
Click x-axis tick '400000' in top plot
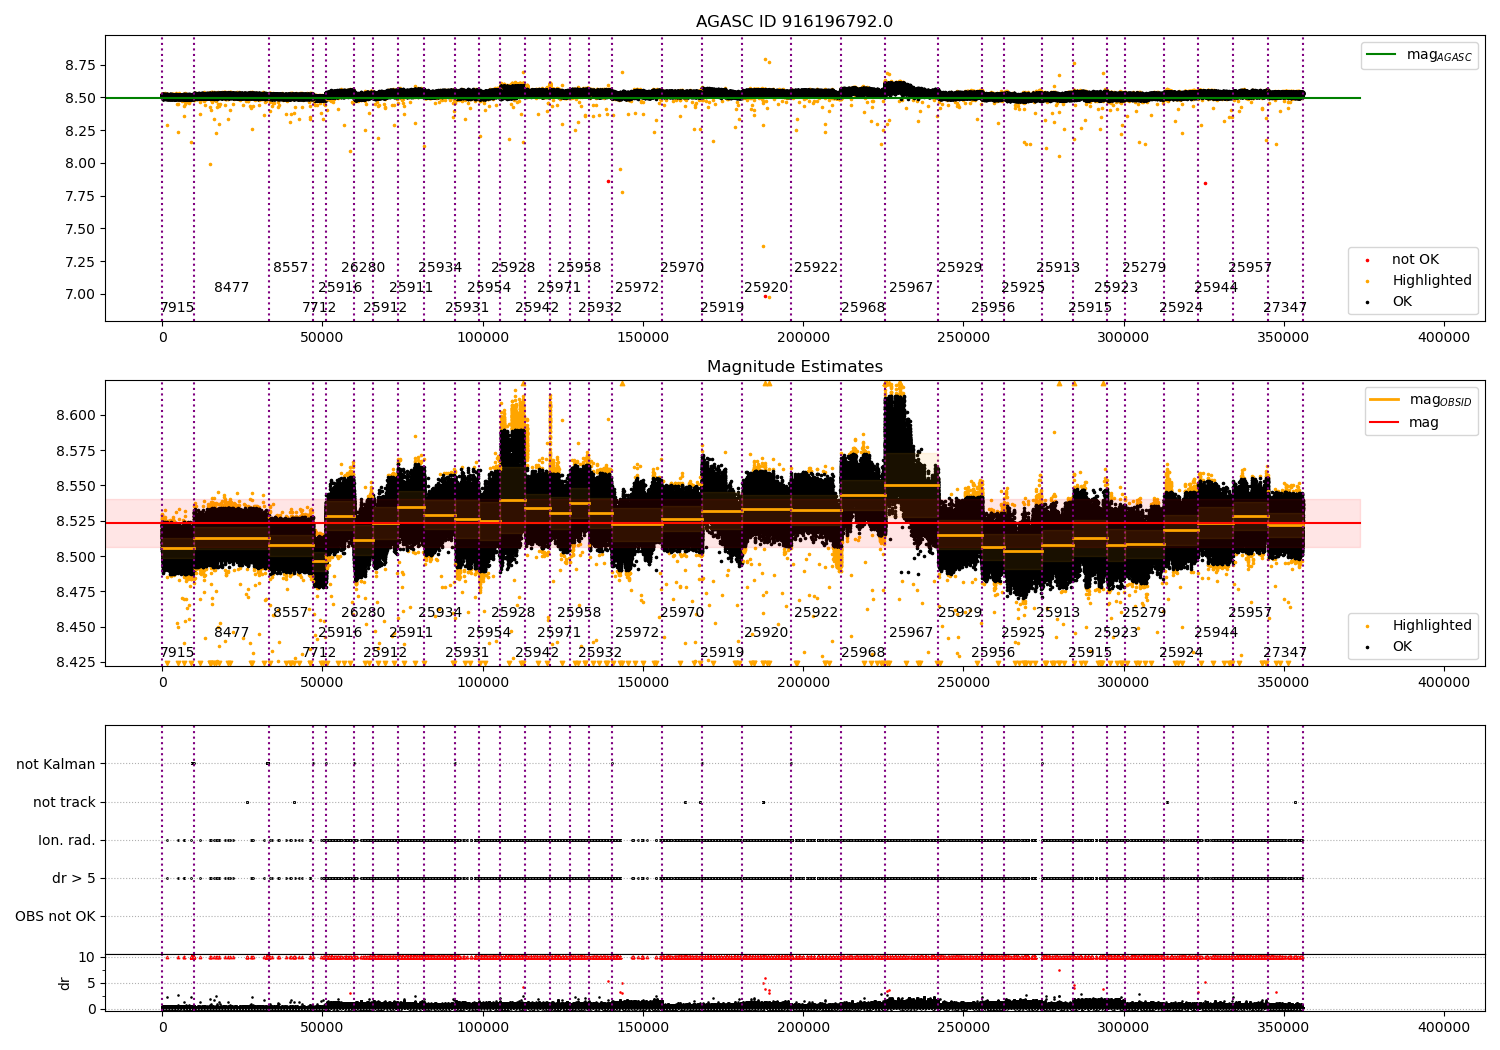point(1444,338)
